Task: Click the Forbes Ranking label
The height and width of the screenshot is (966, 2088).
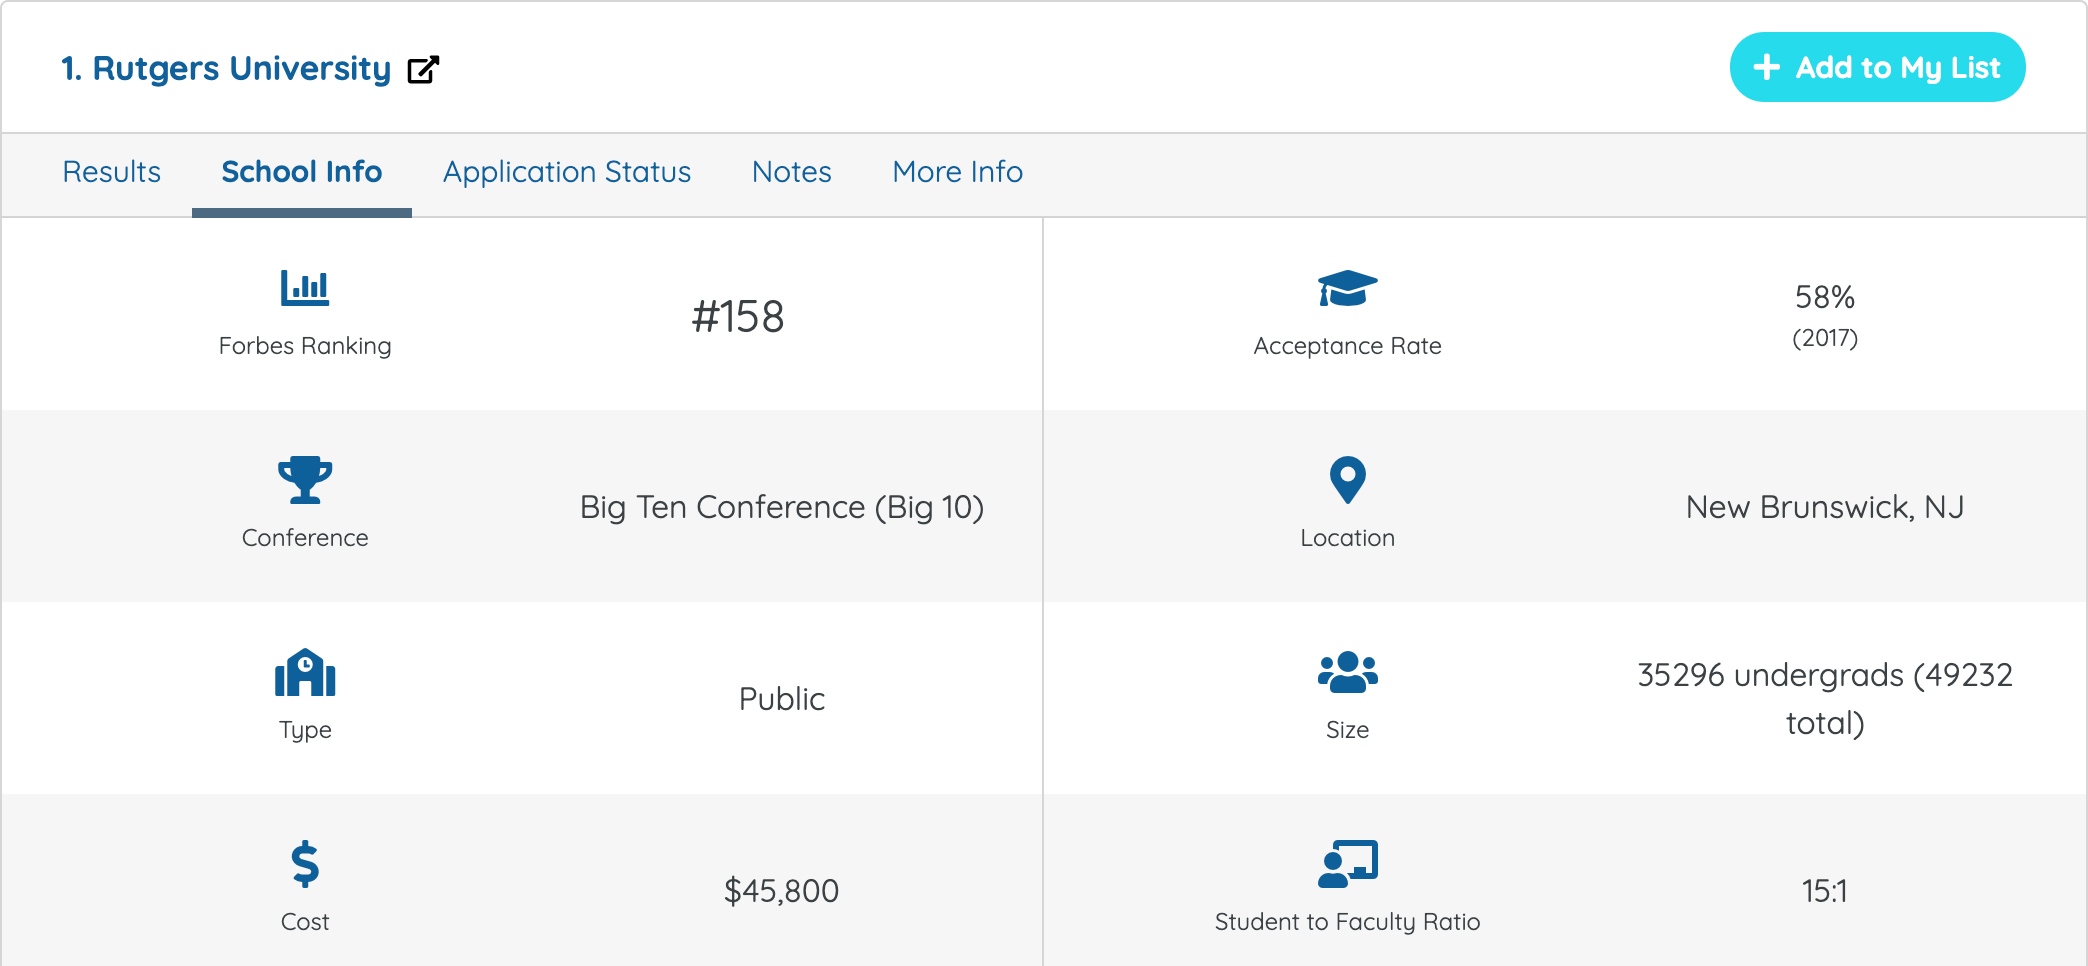Action: coord(305,346)
